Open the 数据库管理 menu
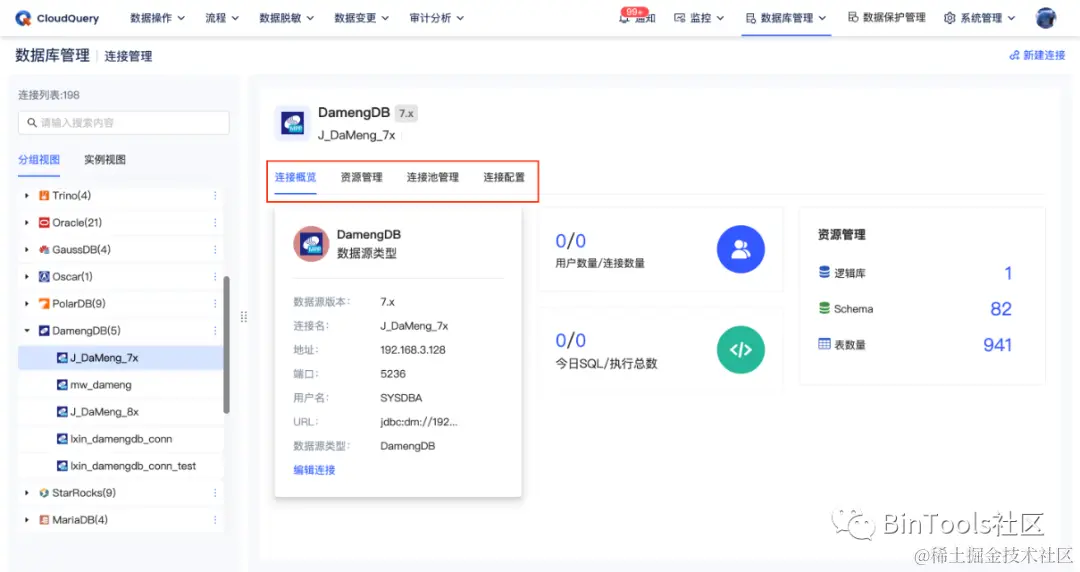This screenshot has height=572, width=1080. [786, 18]
